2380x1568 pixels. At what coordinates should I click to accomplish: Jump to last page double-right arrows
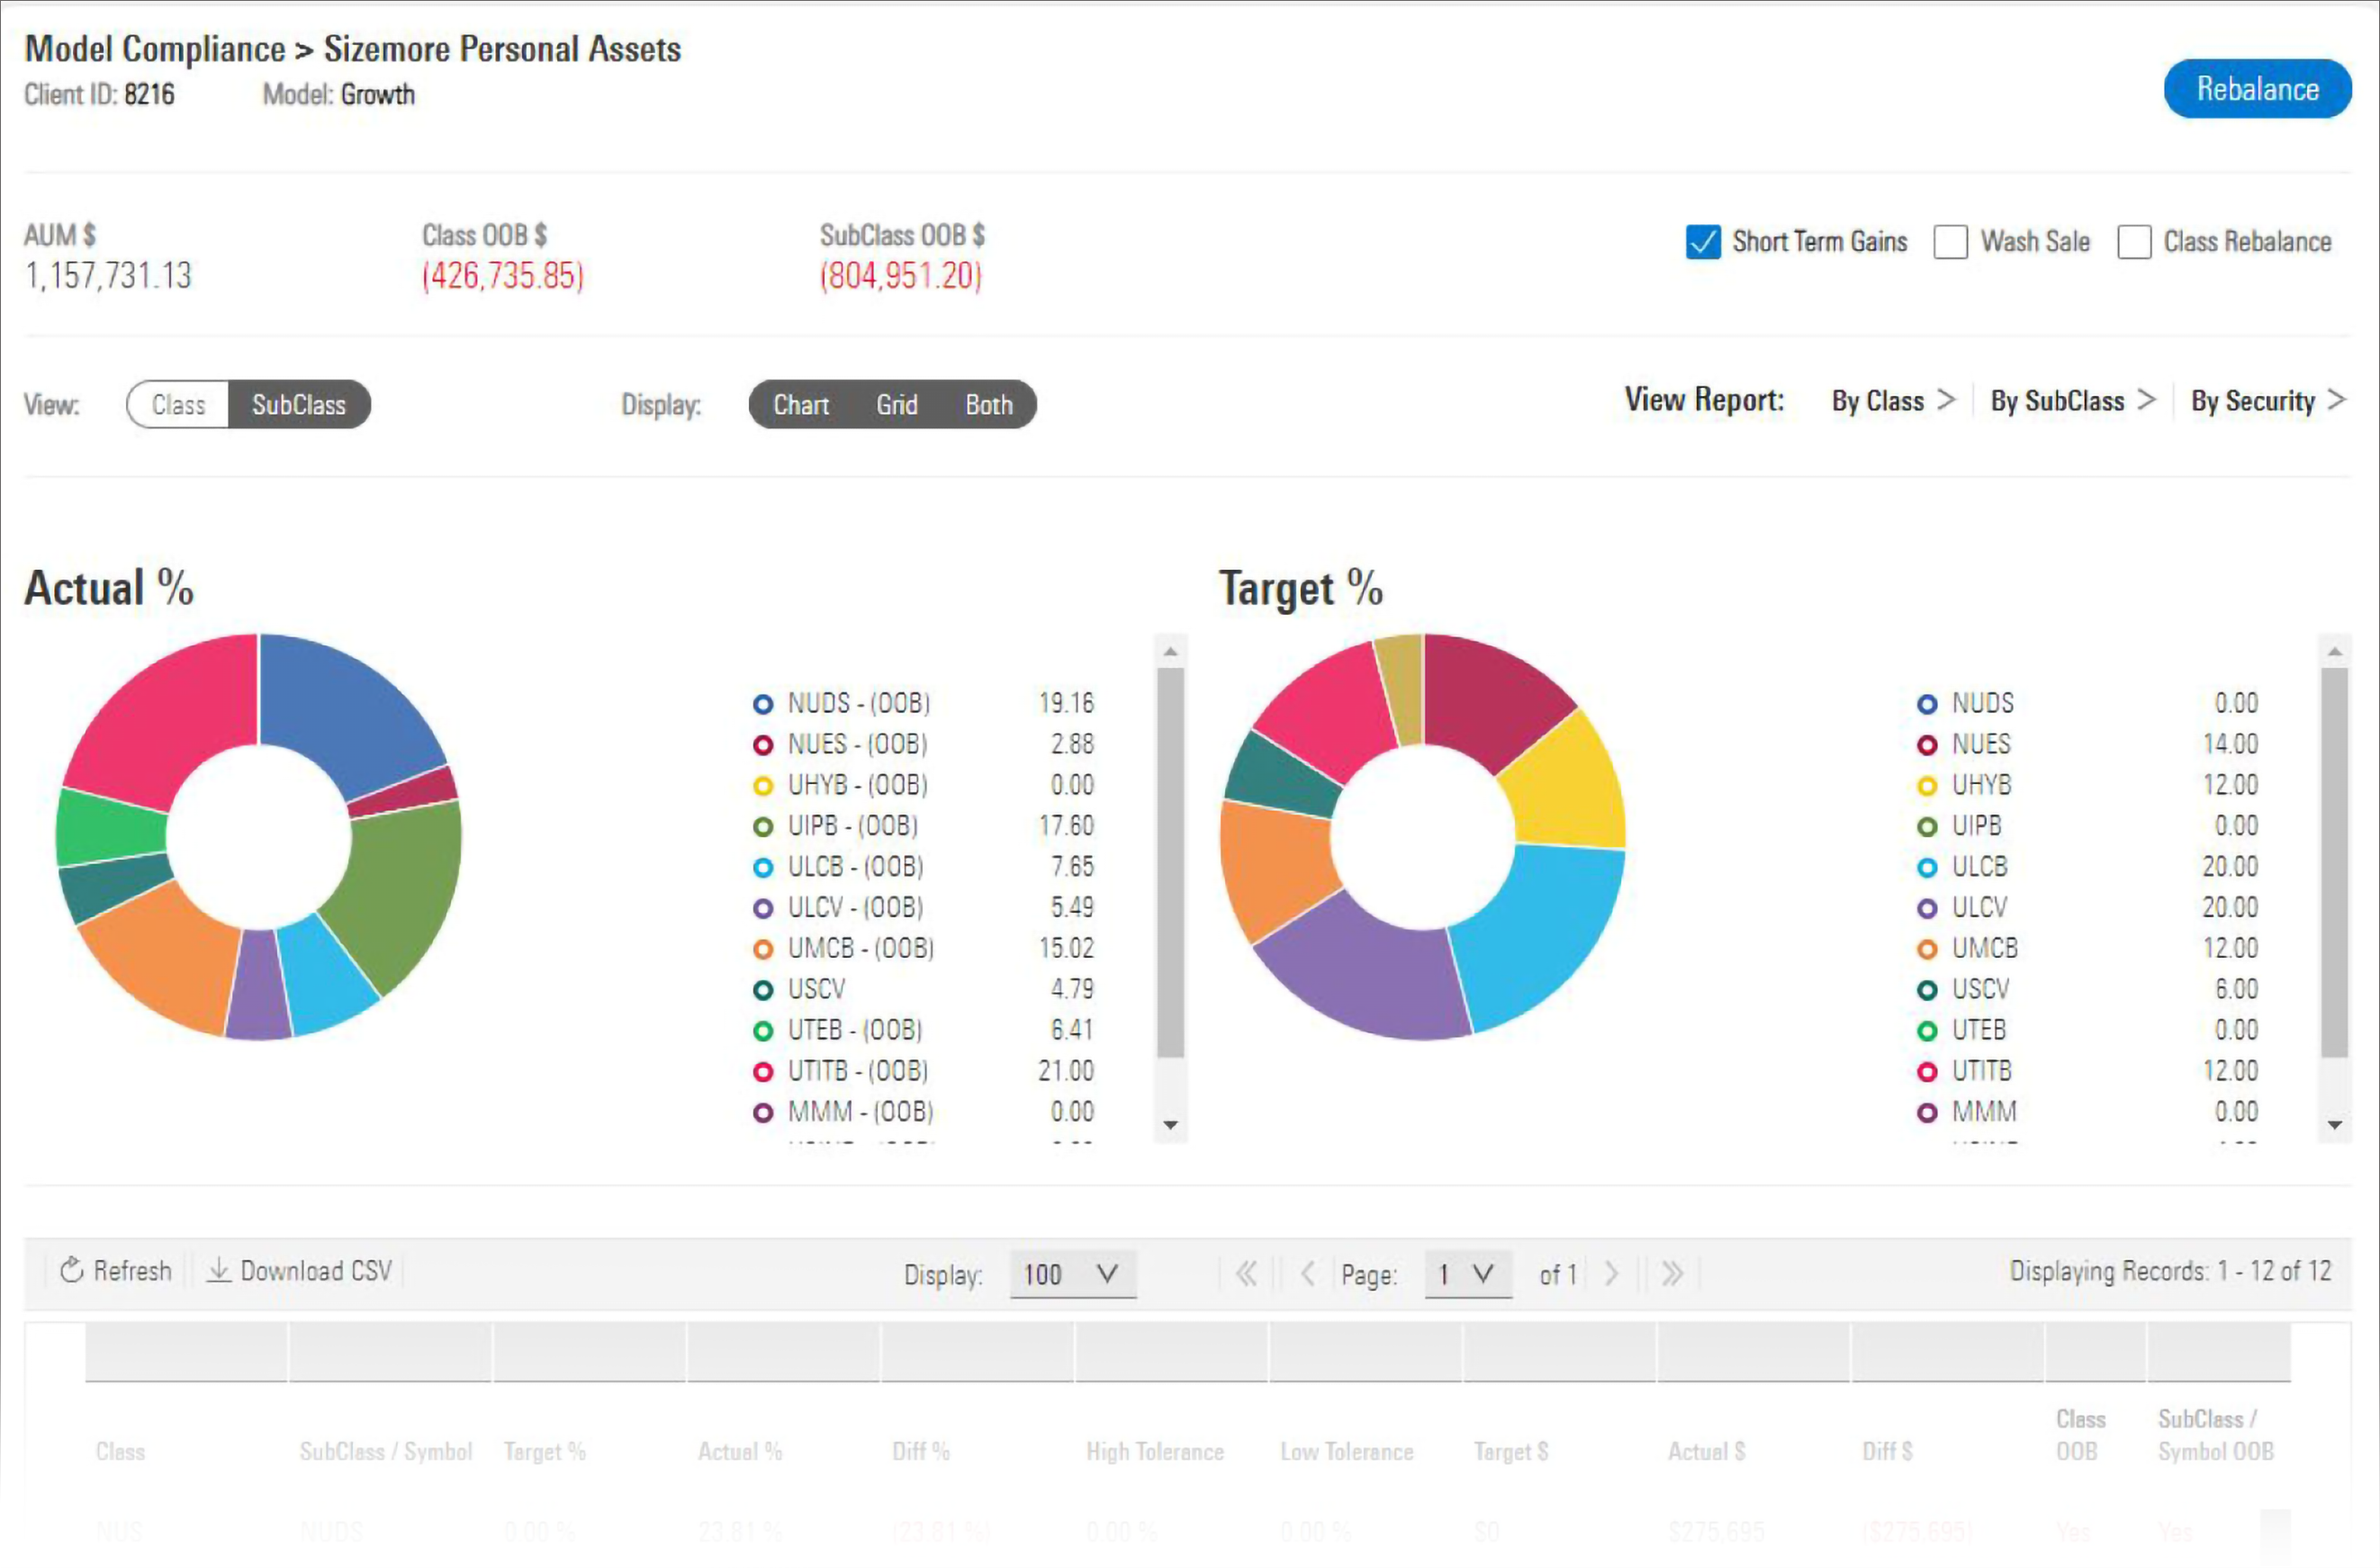(1672, 1273)
